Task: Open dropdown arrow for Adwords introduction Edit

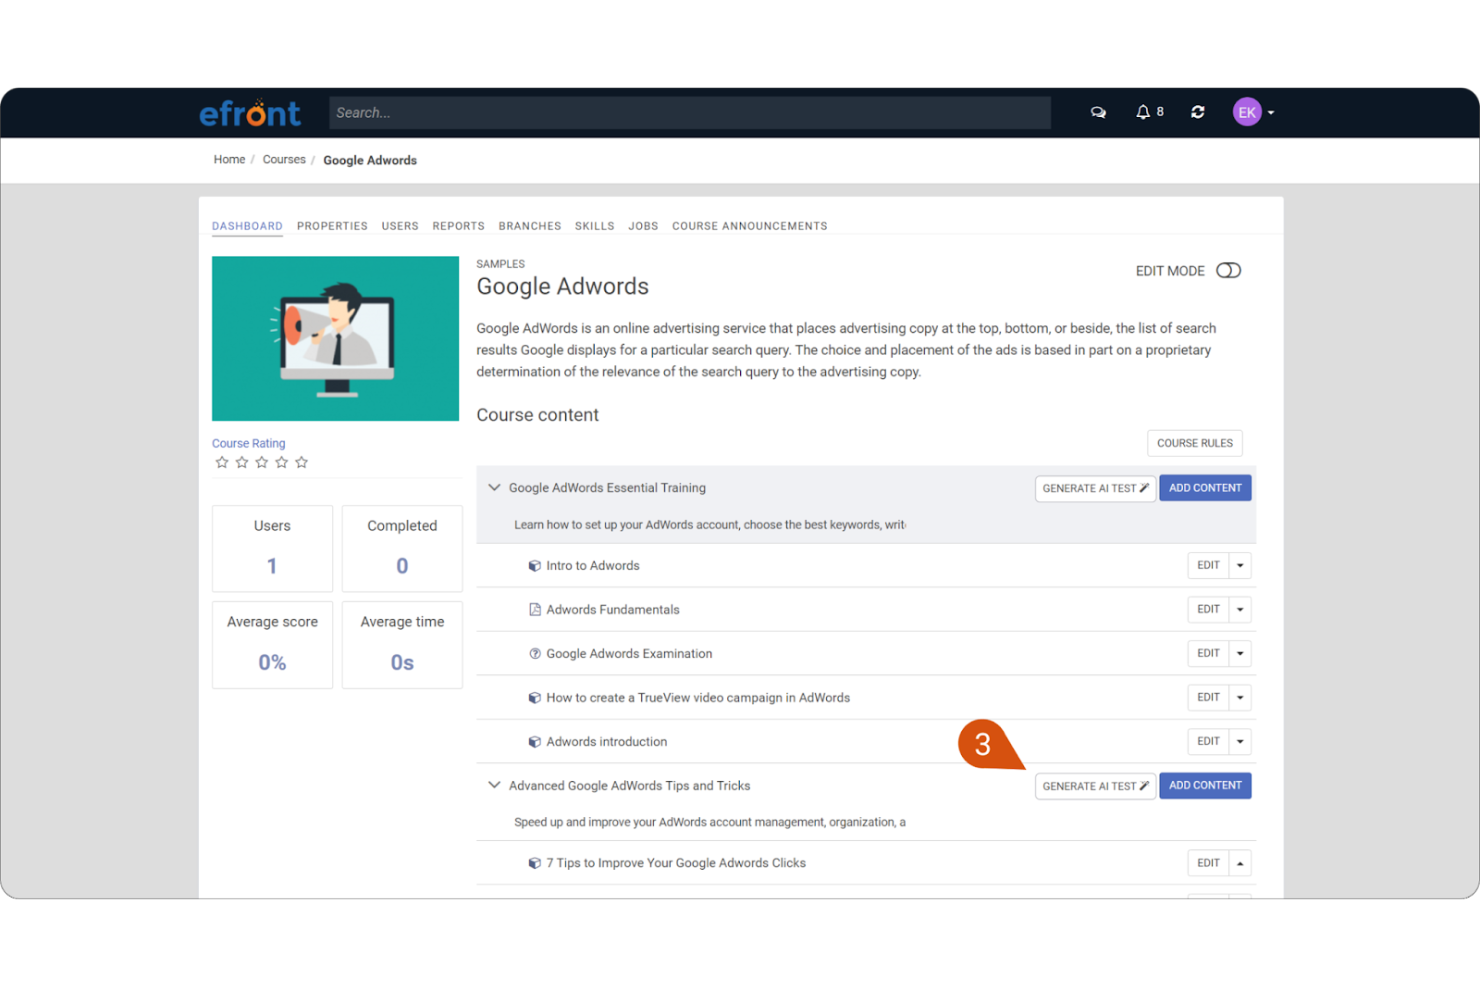Action: coord(1240,742)
